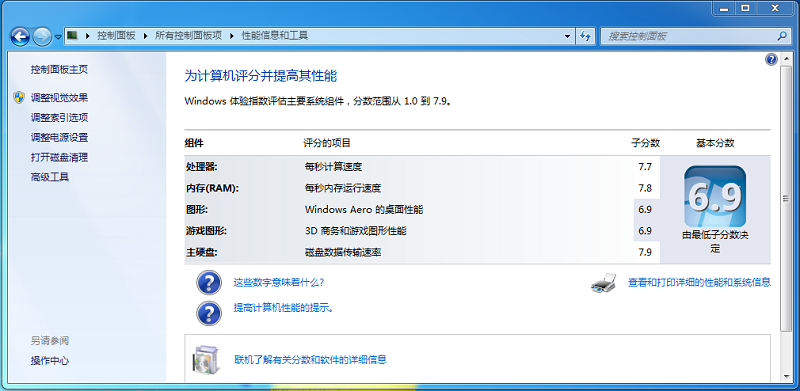Click the 游戏图形 row label
Image resolution: width=800 pixels, height=391 pixels.
206,231
